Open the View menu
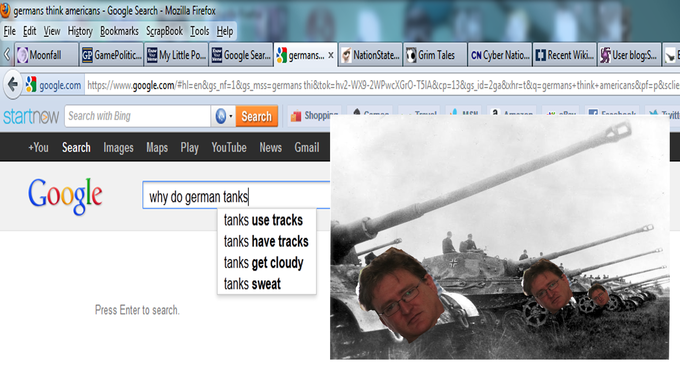The image size is (680, 383). [52, 31]
